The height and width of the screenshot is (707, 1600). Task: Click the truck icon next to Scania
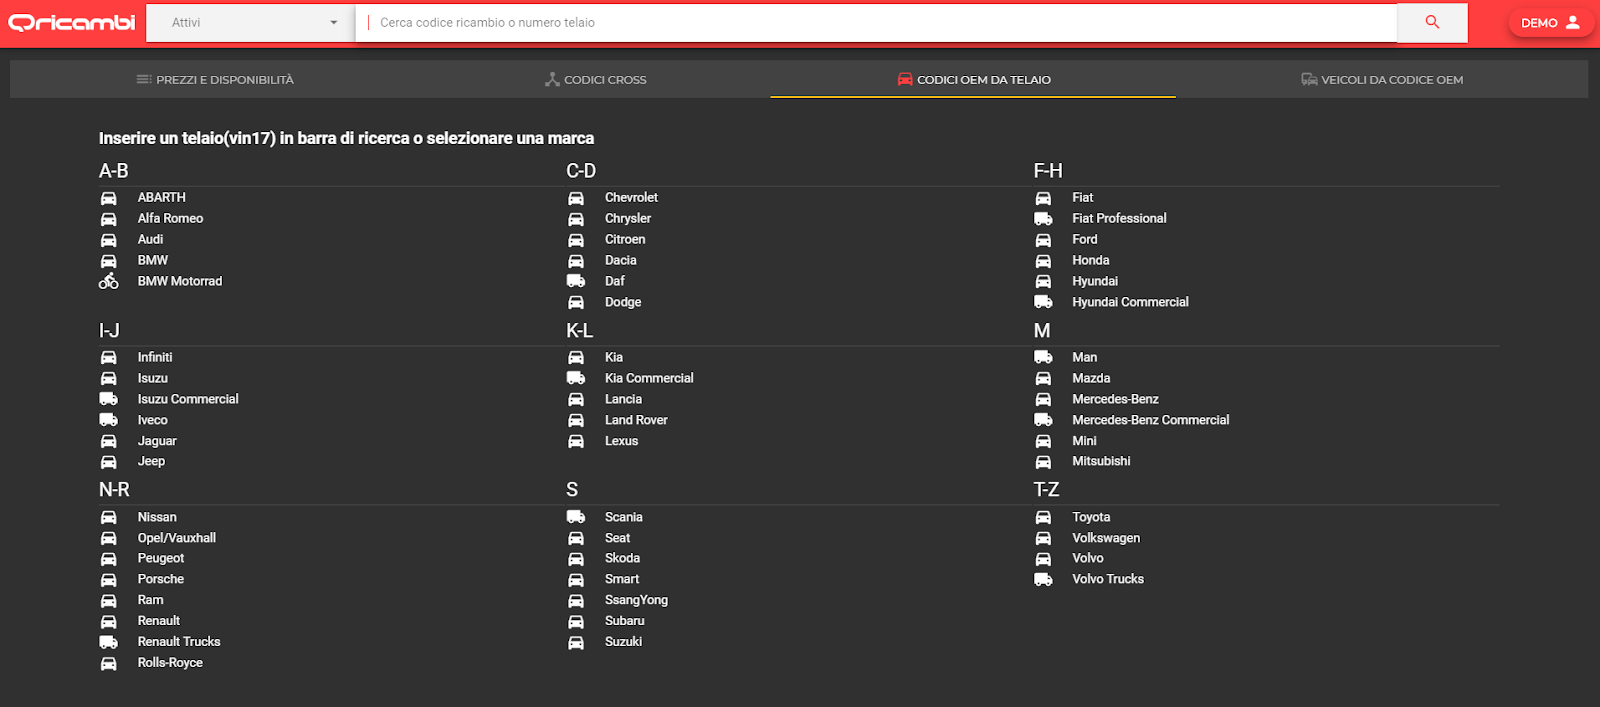(x=576, y=517)
